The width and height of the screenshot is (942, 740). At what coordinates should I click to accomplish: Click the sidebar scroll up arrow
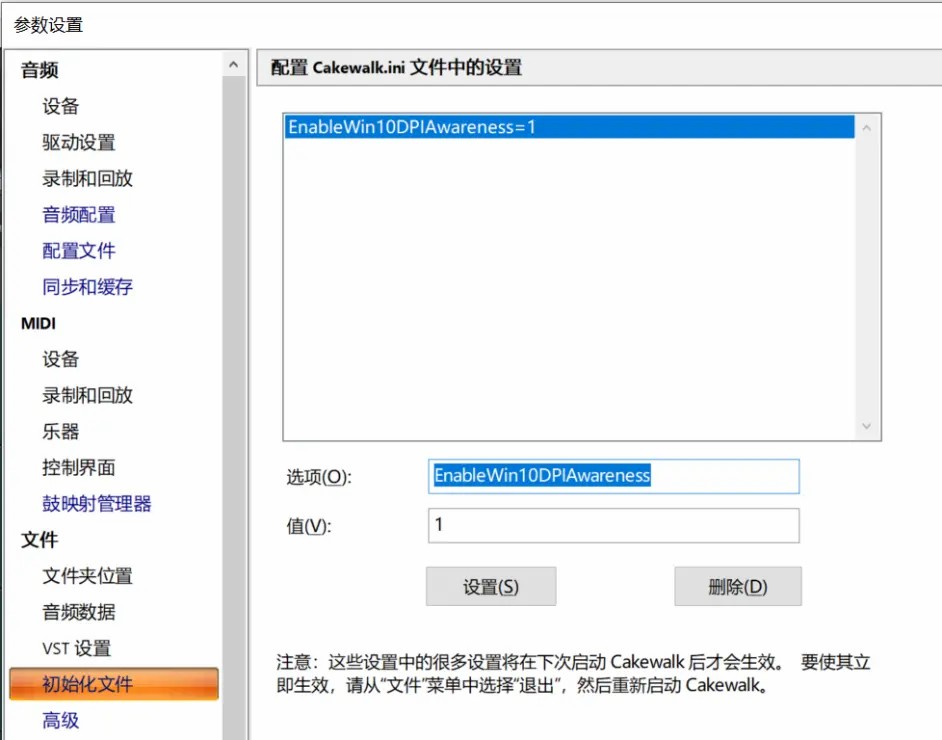pos(234,64)
